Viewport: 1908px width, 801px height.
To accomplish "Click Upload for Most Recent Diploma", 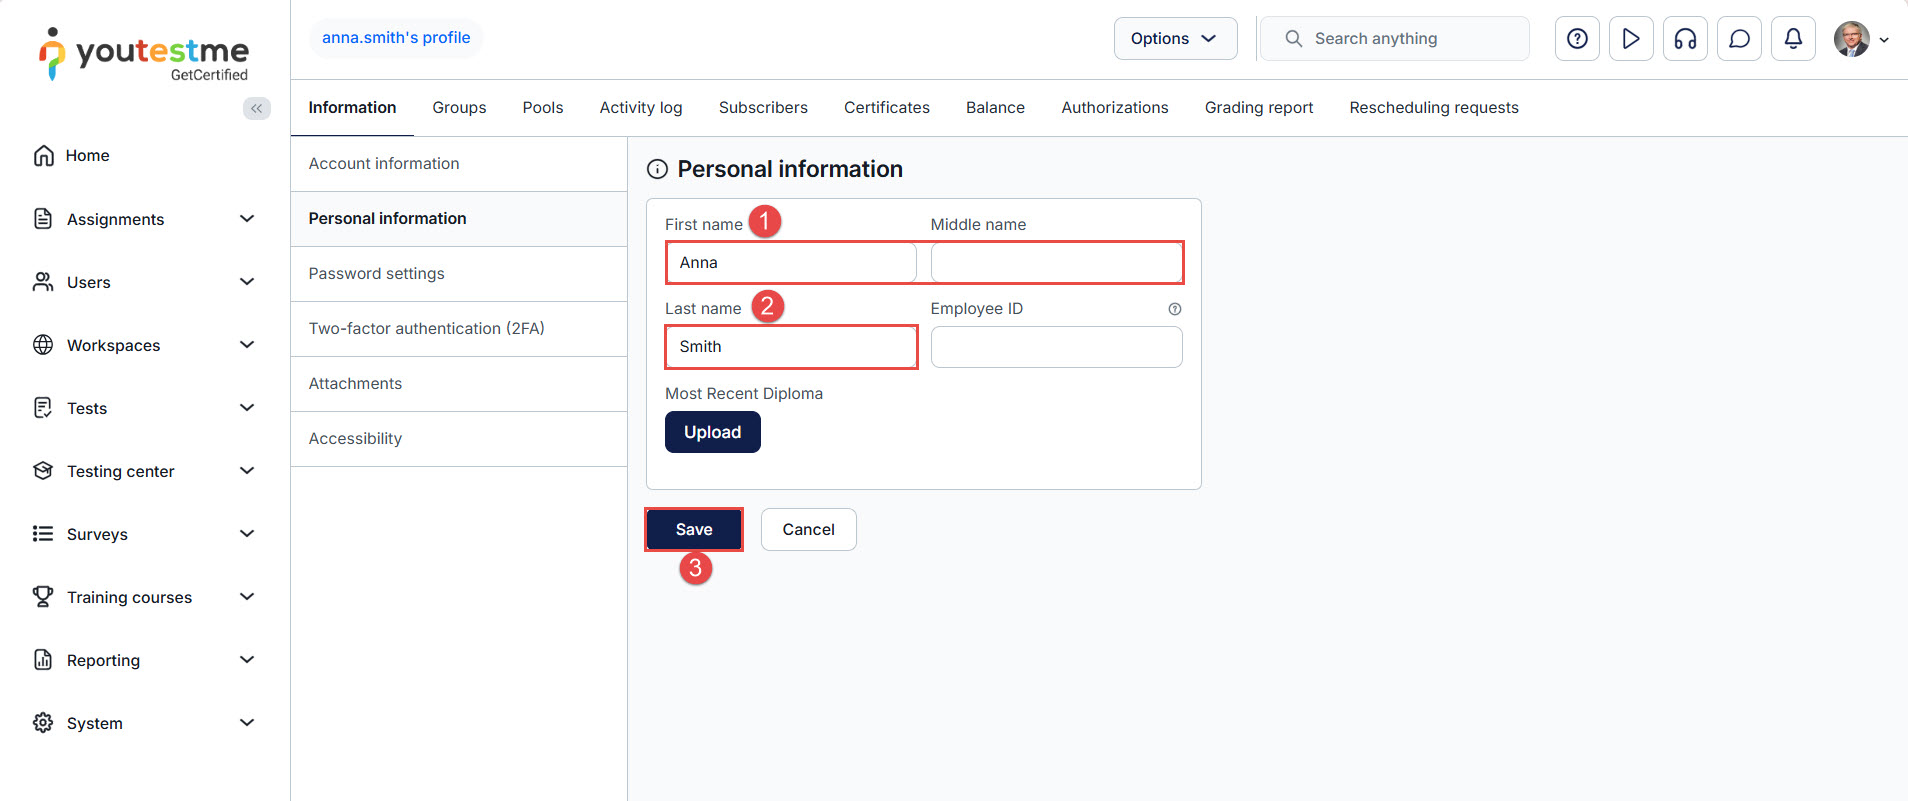I will (x=712, y=432).
